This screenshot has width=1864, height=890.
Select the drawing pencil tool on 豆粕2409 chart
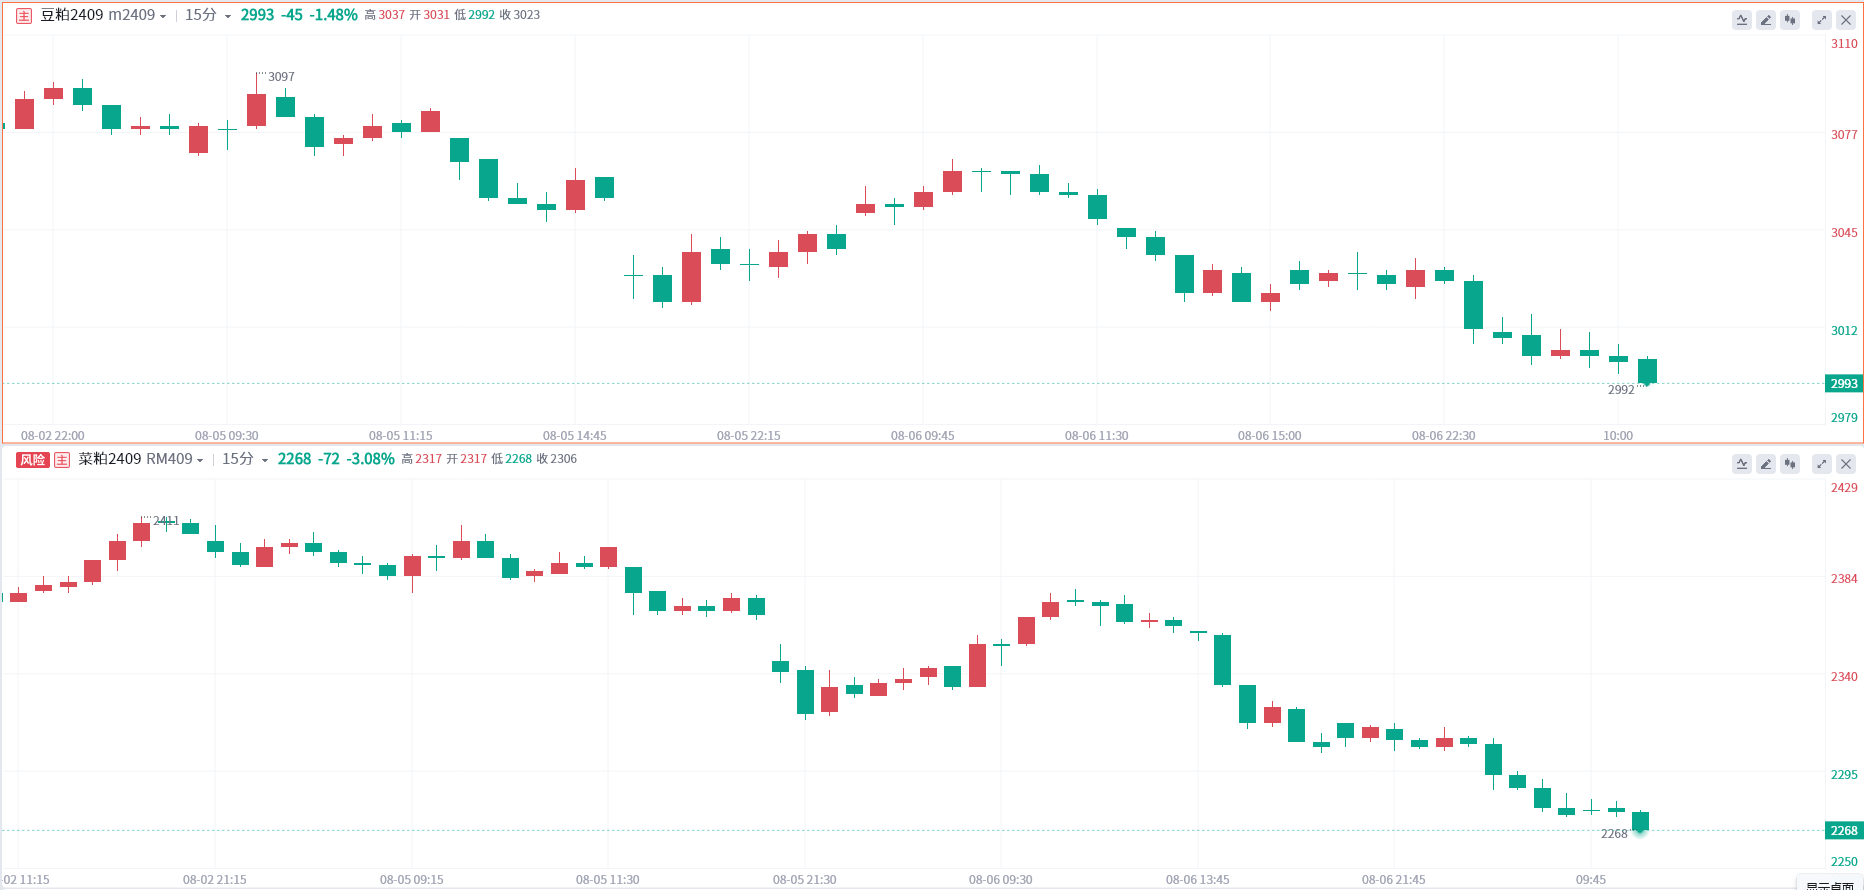point(1766,20)
